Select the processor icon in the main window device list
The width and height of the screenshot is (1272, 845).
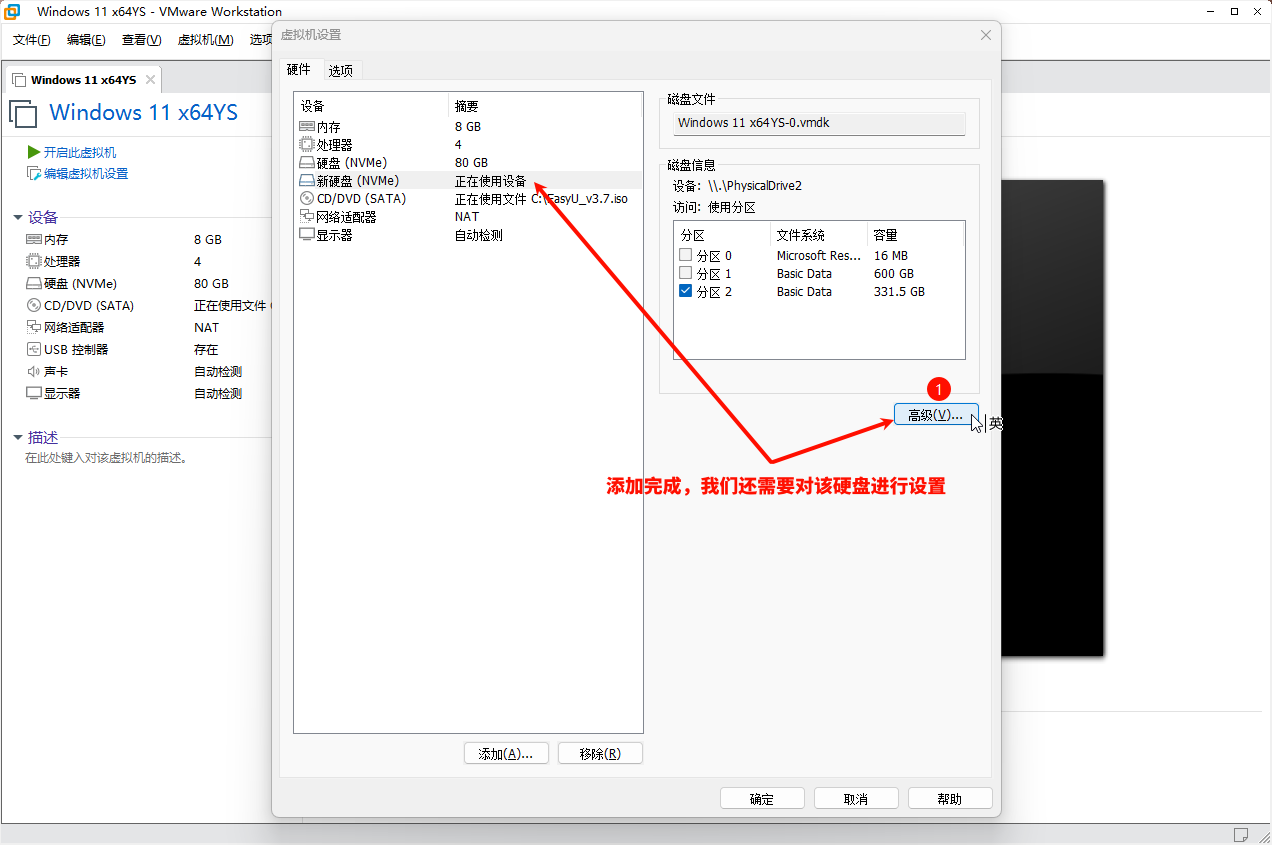[x=34, y=262]
